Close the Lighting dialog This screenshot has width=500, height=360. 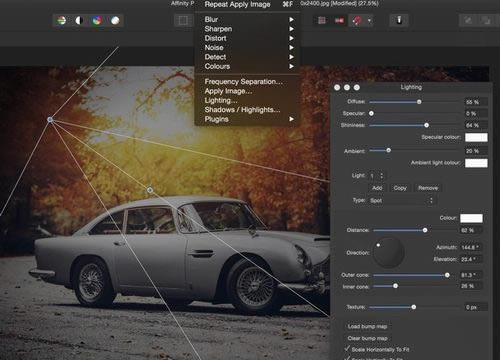pos(337,87)
